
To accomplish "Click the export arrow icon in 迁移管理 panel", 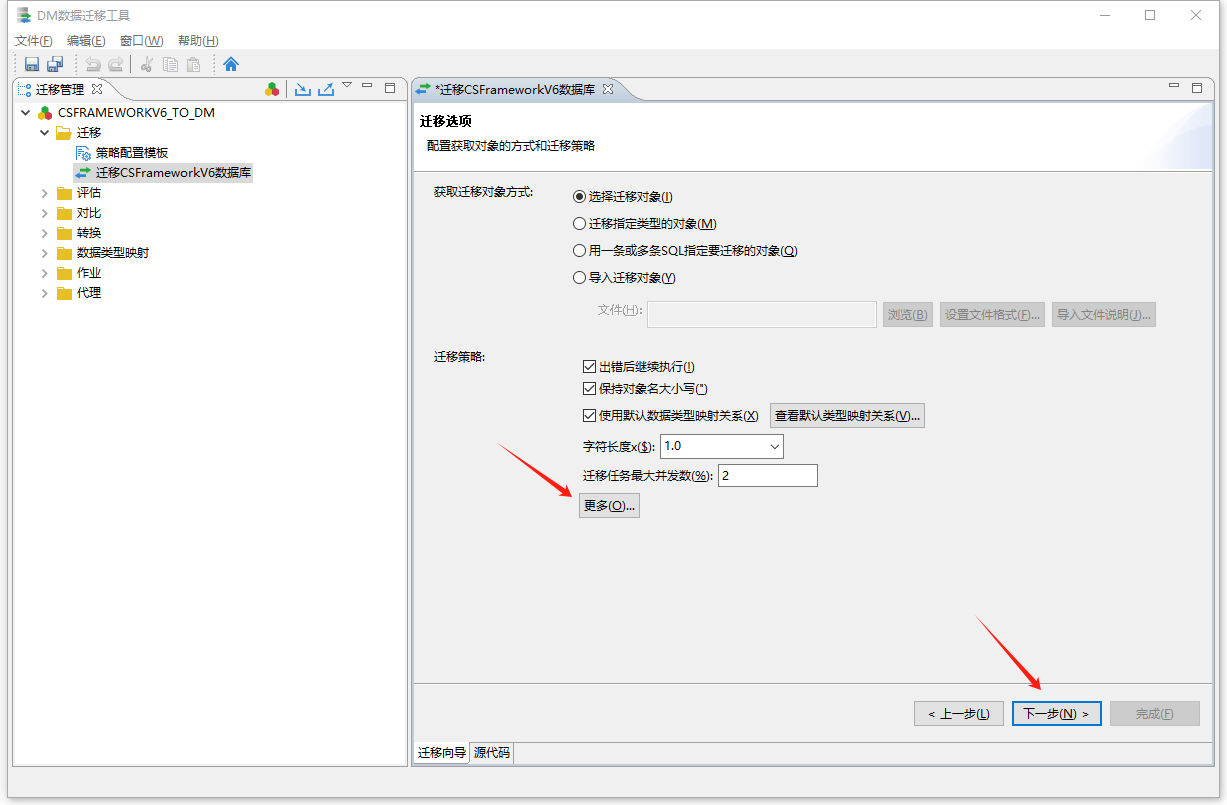I will (326, 89).
